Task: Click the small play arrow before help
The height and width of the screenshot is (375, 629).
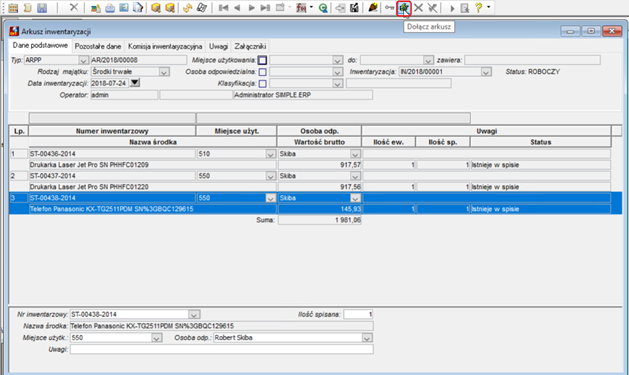Action: pyautogui.click(x=452, y=8)
